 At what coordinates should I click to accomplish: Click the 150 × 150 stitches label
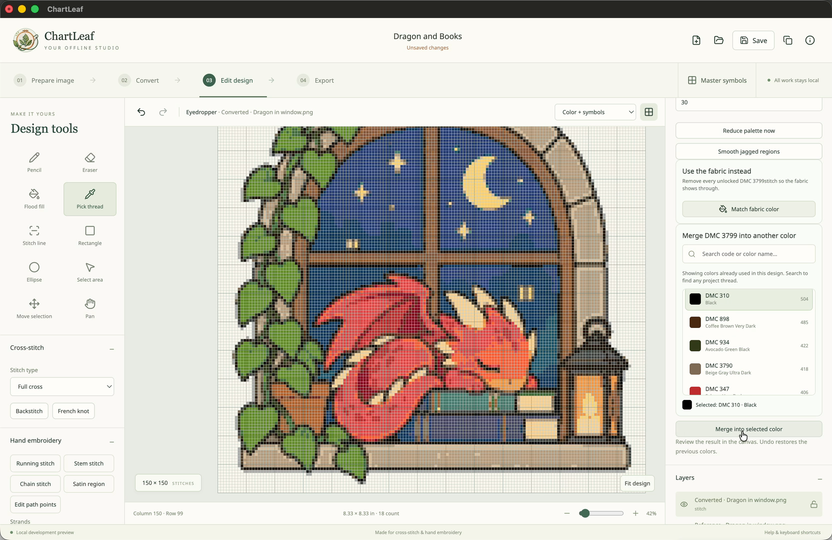pos(168,483)
